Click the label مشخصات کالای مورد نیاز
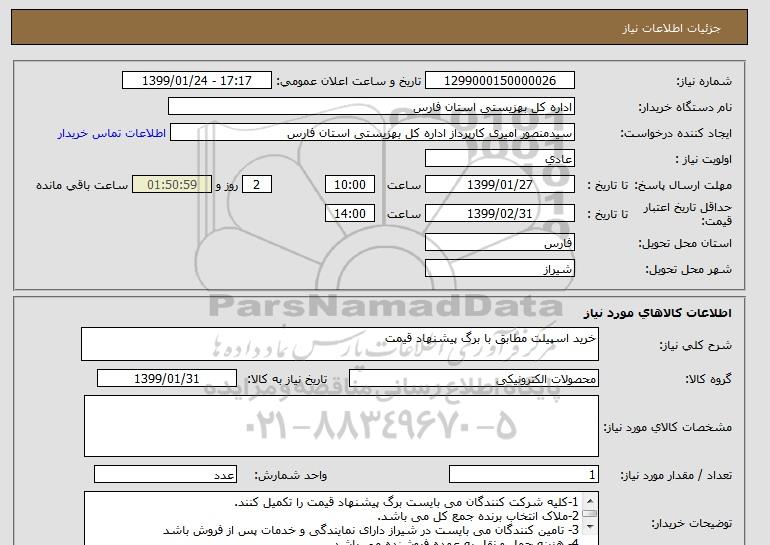Screen dimensions: 770x545 point(667,427)
